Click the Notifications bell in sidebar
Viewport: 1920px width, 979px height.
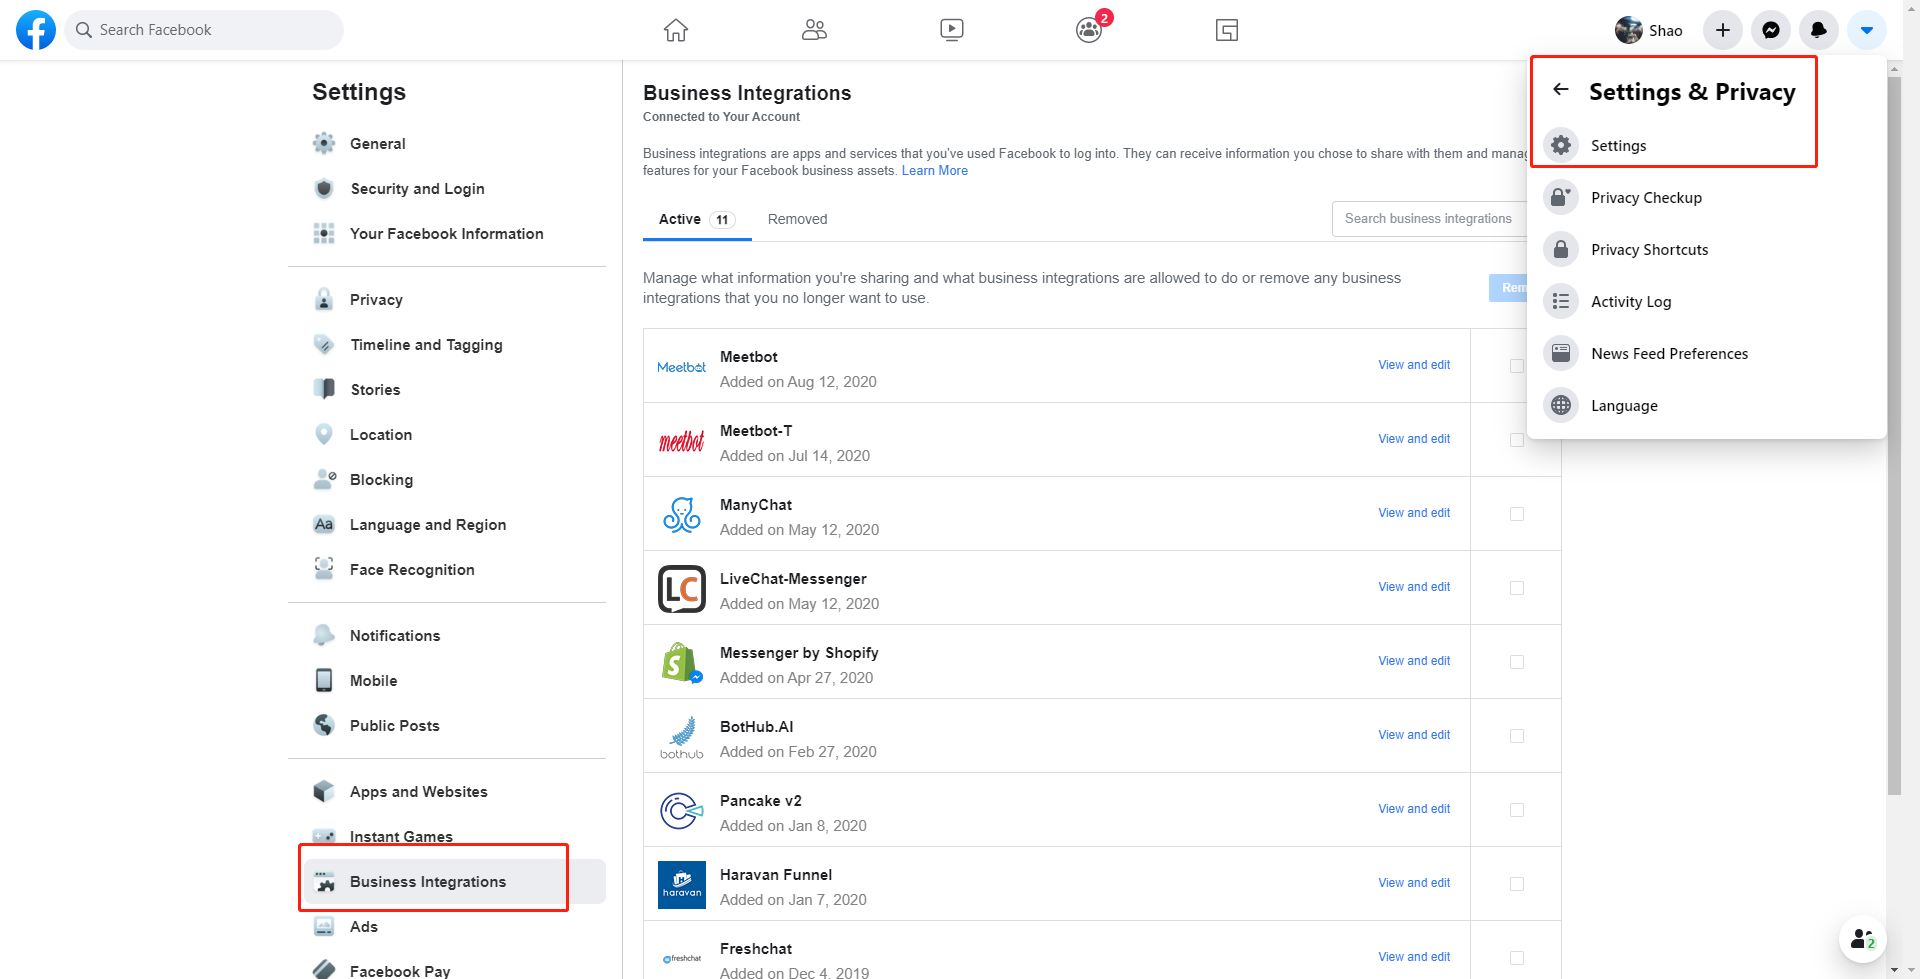coord(324,635)
